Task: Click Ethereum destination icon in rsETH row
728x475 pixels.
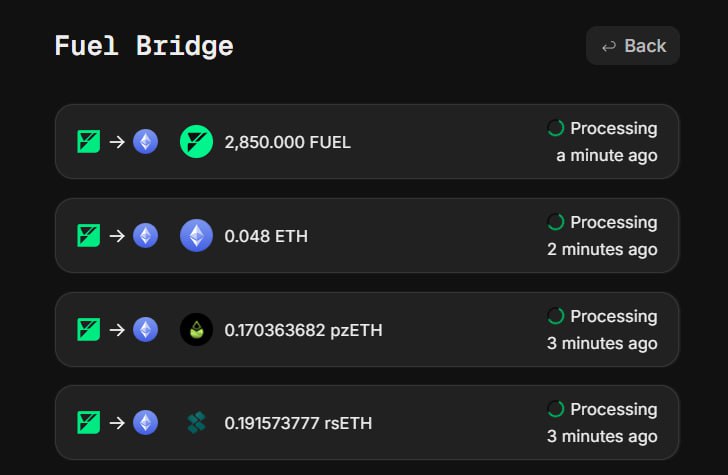Action: pyautogui.click(x=146, y=423)
